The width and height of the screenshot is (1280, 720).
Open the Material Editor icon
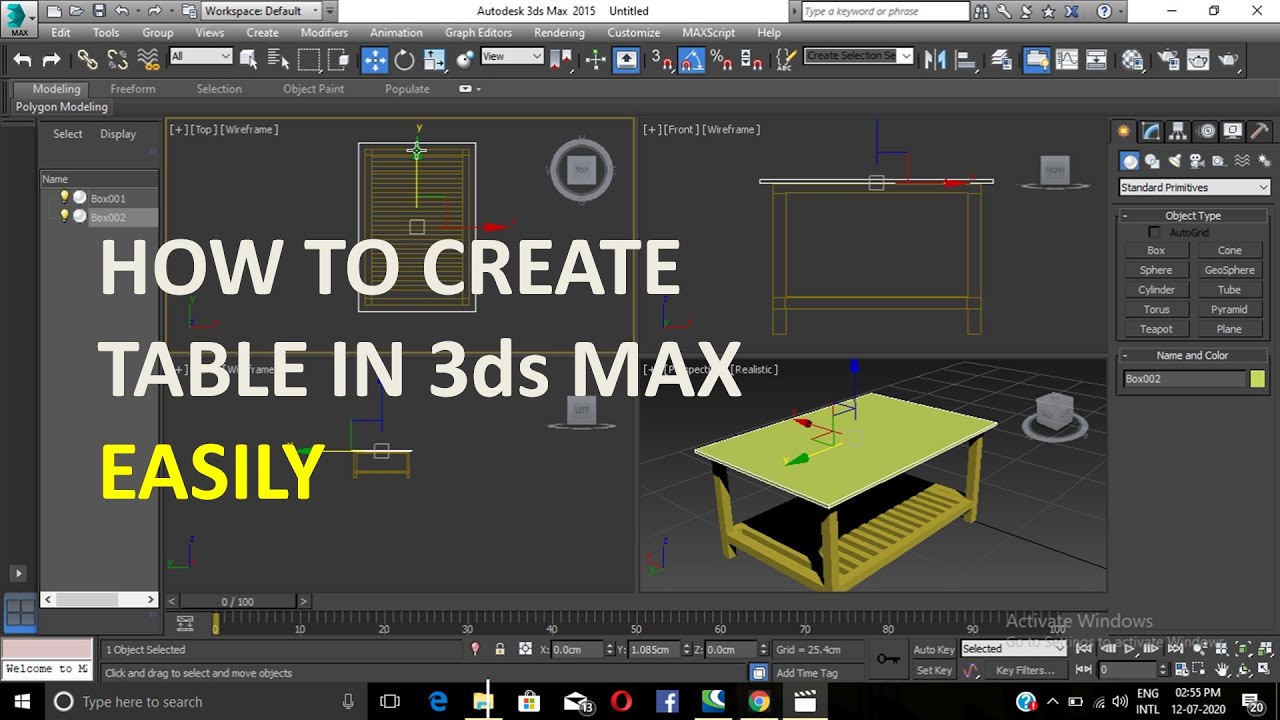(1132, 60)
